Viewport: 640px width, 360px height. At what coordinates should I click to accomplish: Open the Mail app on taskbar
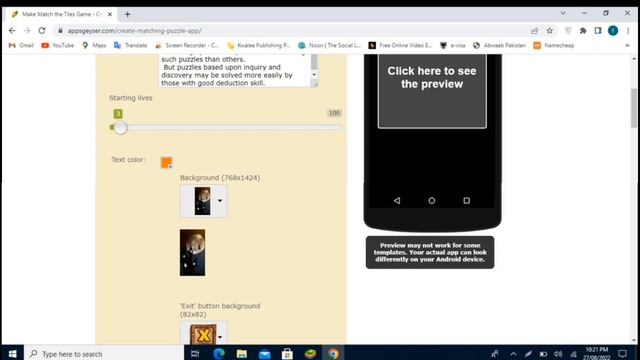[x=264, y=353]
